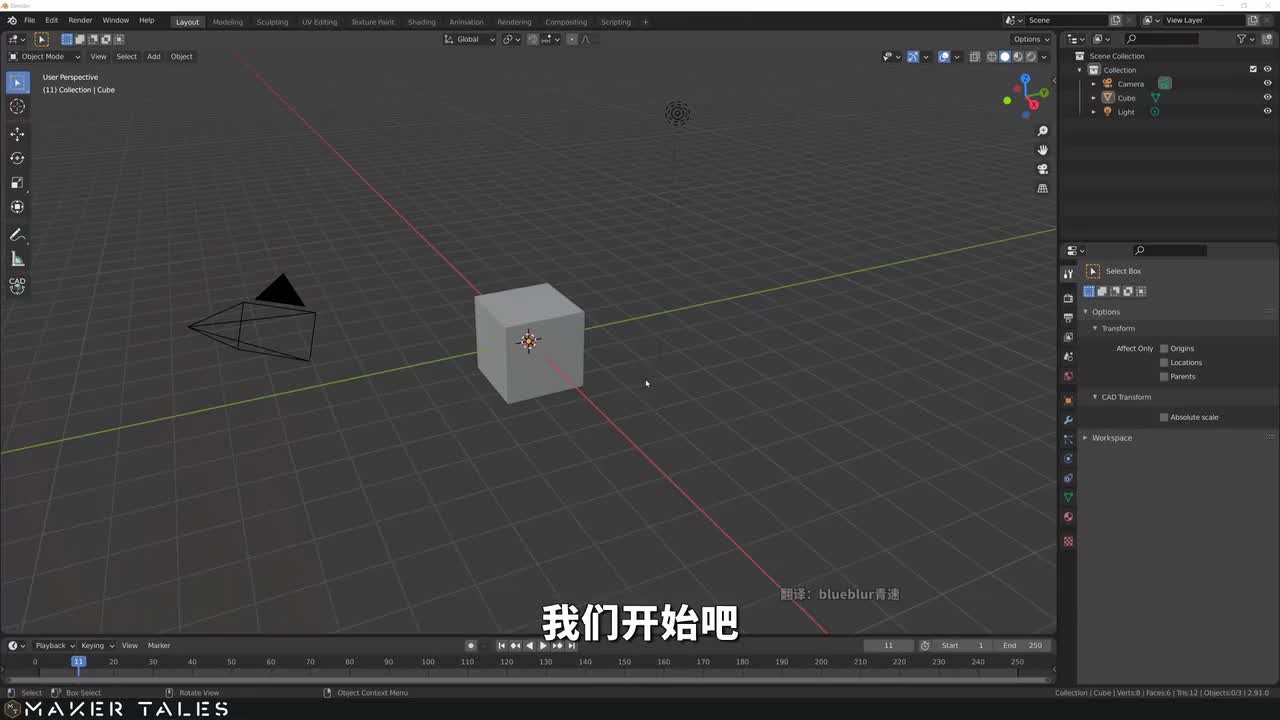Open the Global transform orientation dropdown
The height and width of the screenshot is (720, 1280).
pyautogui.click(x=469, y=39)
